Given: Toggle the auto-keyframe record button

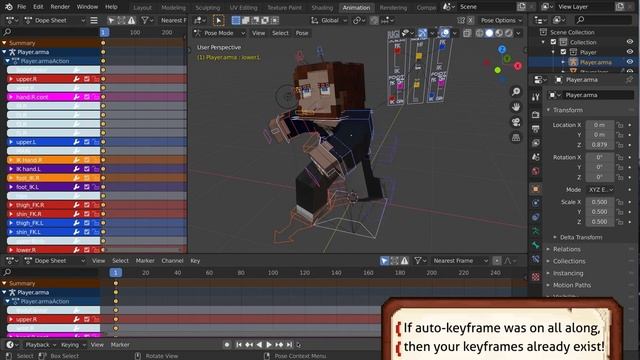Looking at the screenshot, I should click(x=227, y=345).
